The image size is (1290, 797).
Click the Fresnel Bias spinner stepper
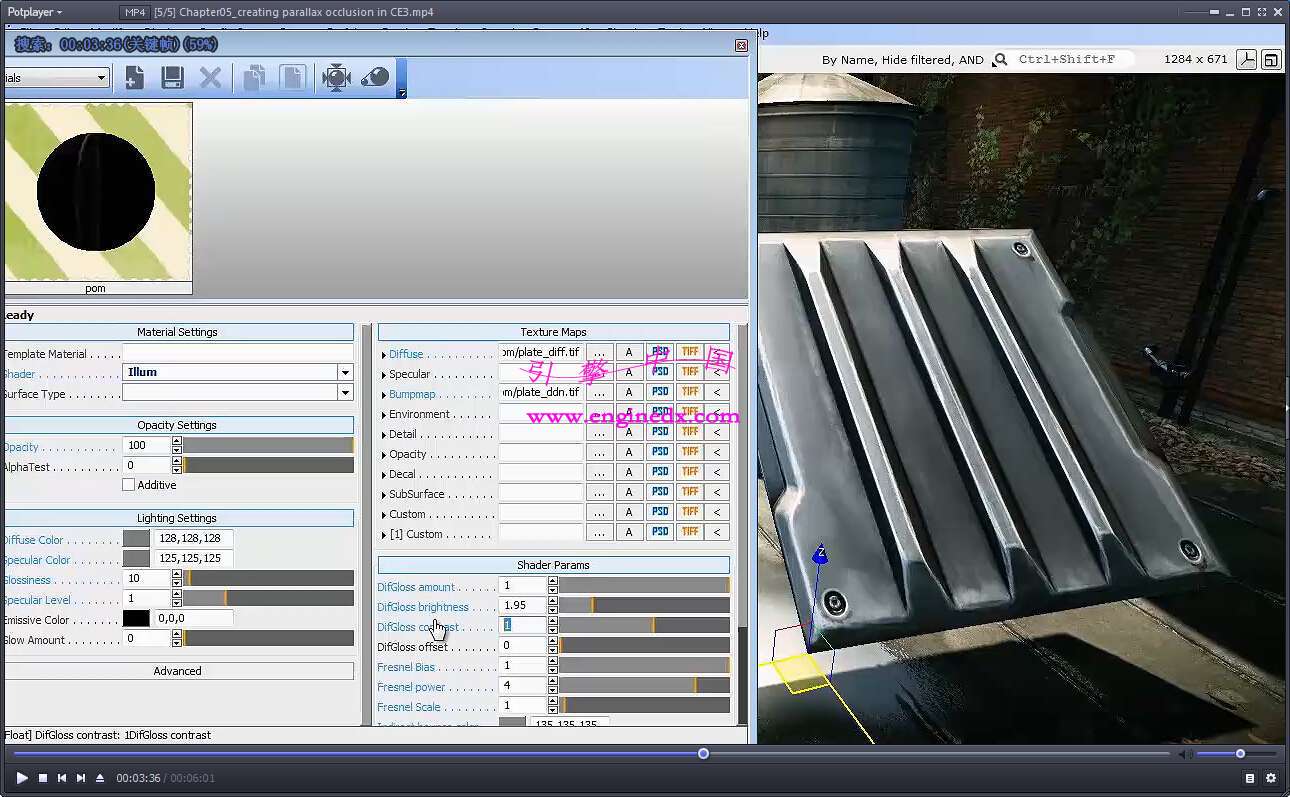click(x=553, y=665)
